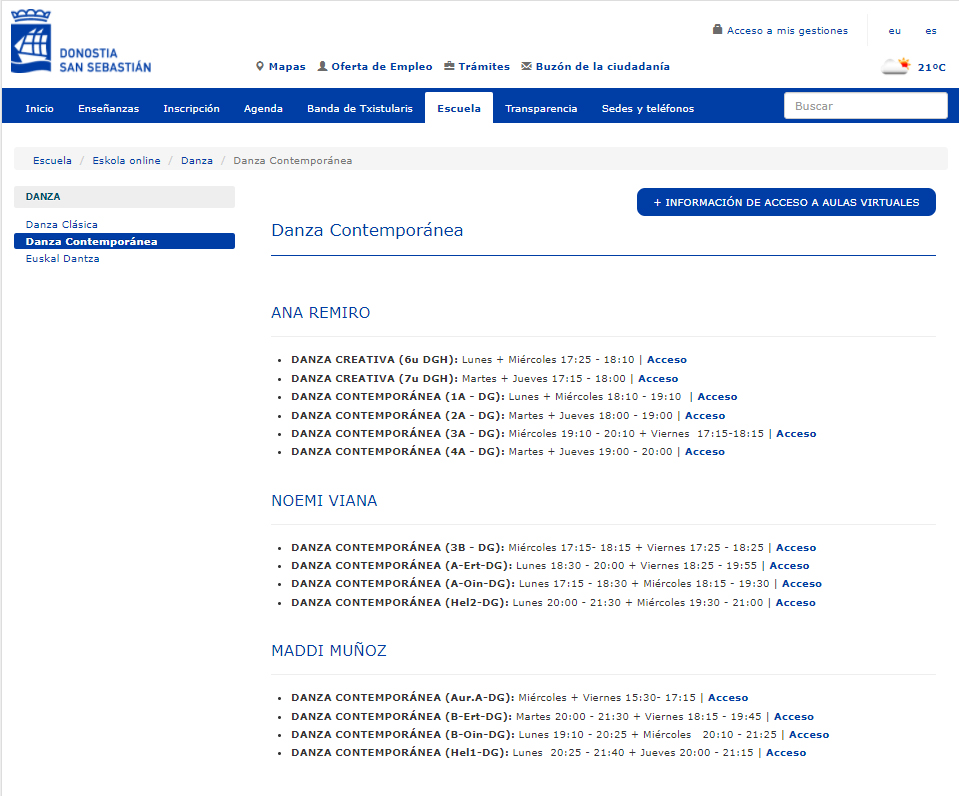This screenshot has height=796, width=959.
Task: Open Oferta de Empleo person icon link
Action: [x=374, y=67]
